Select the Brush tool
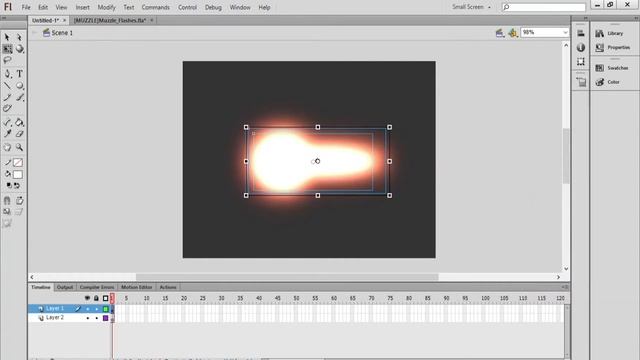This screenshot has height=360, width=640. pyautogui.click(x=20, y=97)
